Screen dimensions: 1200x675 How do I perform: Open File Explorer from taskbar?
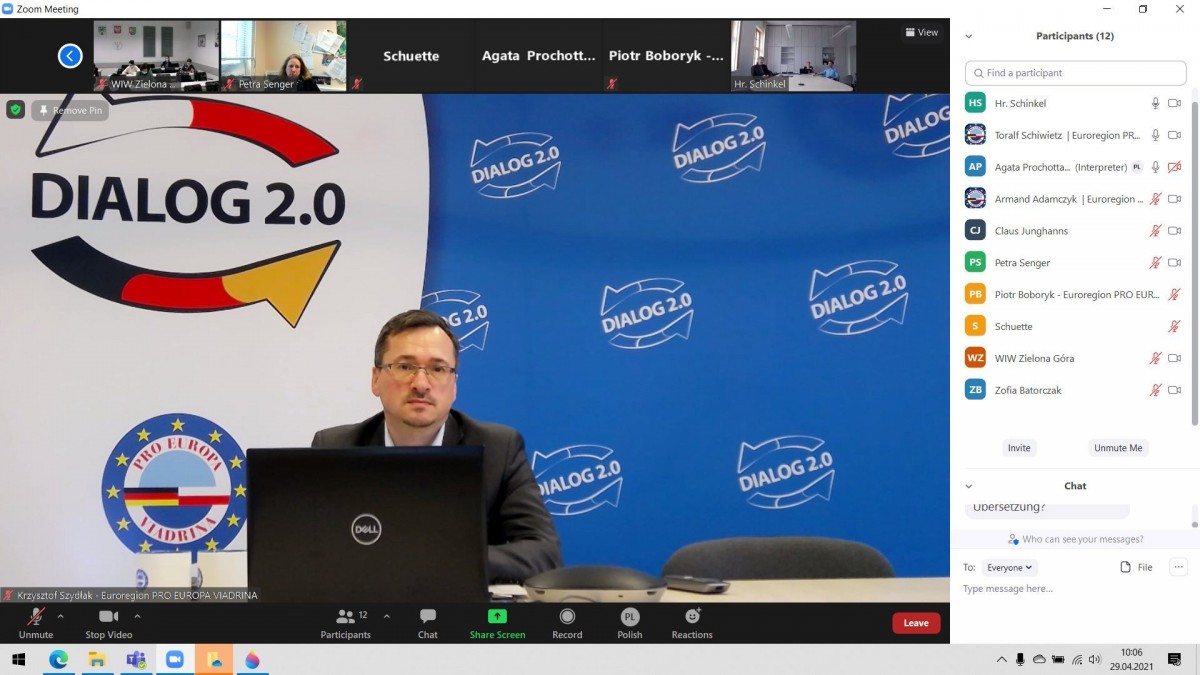coord(97,660)
